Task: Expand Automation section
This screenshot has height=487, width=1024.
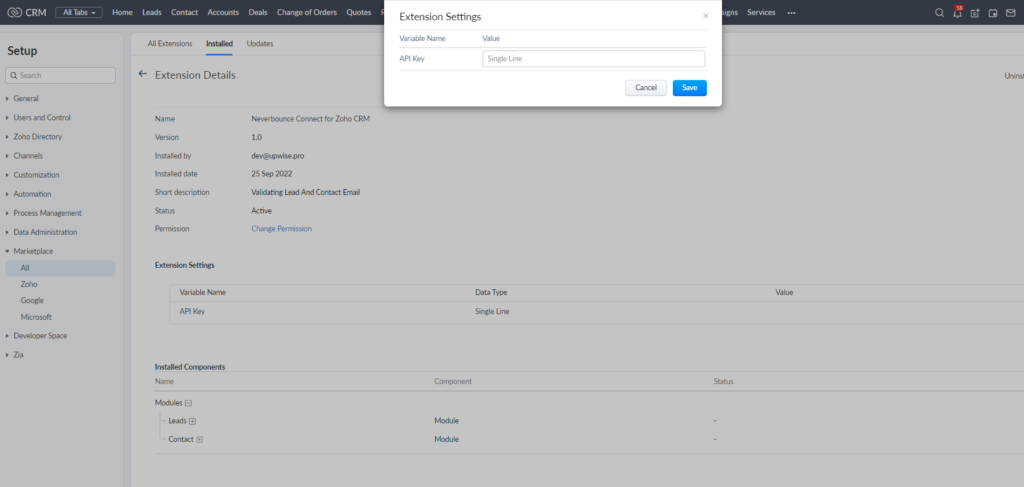Action: (32, 194)
